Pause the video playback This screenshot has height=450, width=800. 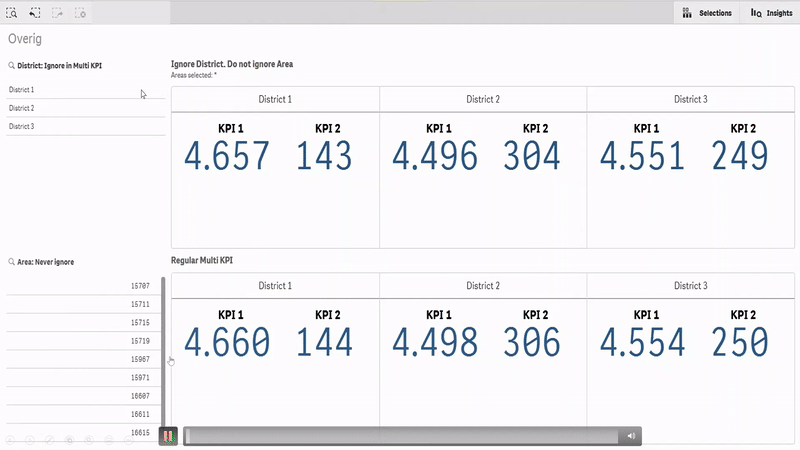tap(168, 436)
